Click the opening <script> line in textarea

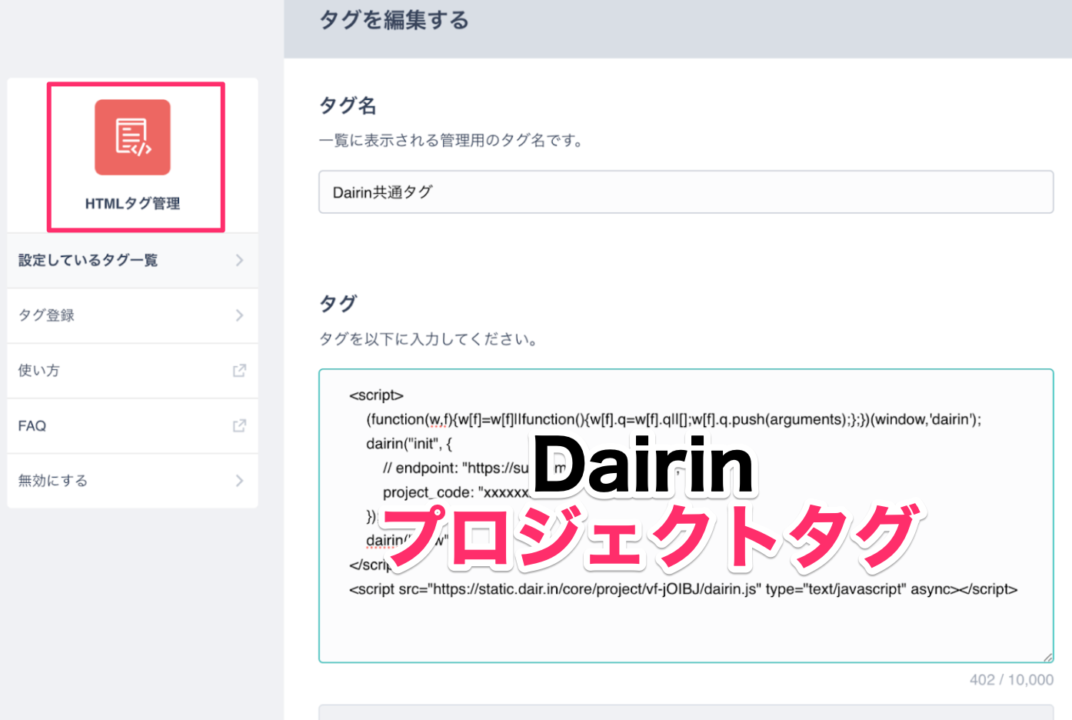[376, 395]
